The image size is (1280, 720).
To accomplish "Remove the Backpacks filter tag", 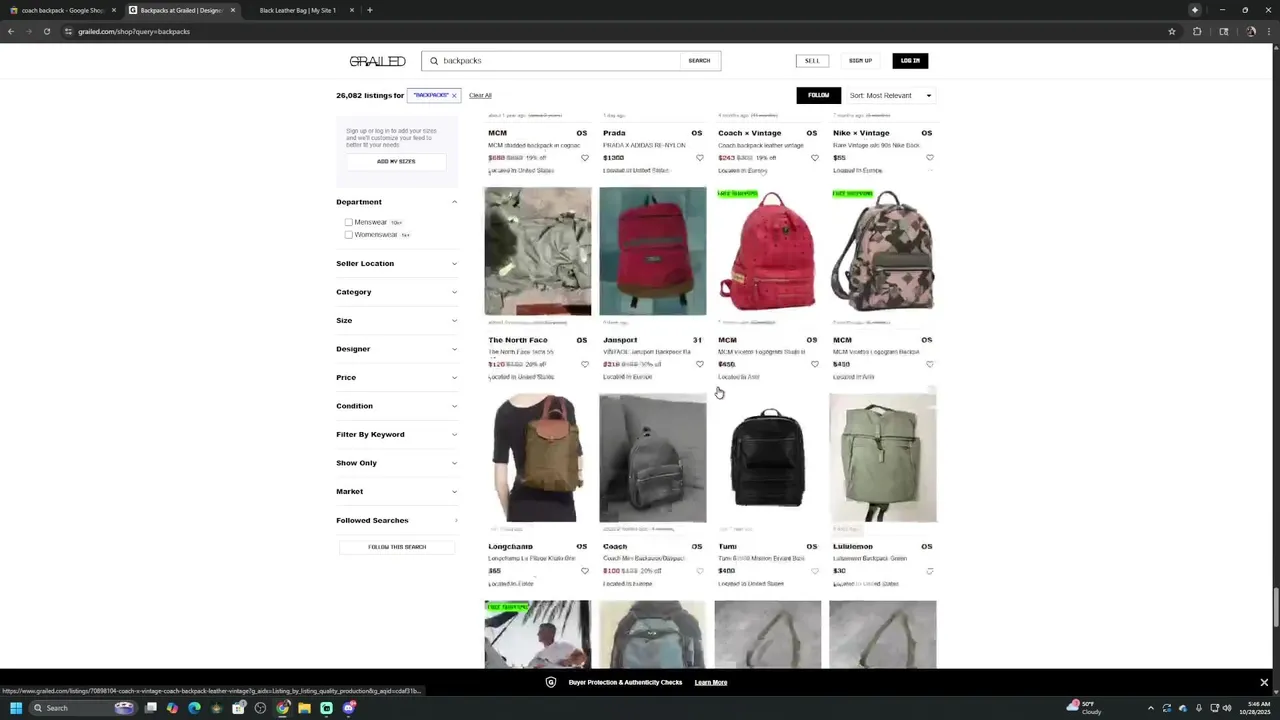I will [x=454, y=96].
